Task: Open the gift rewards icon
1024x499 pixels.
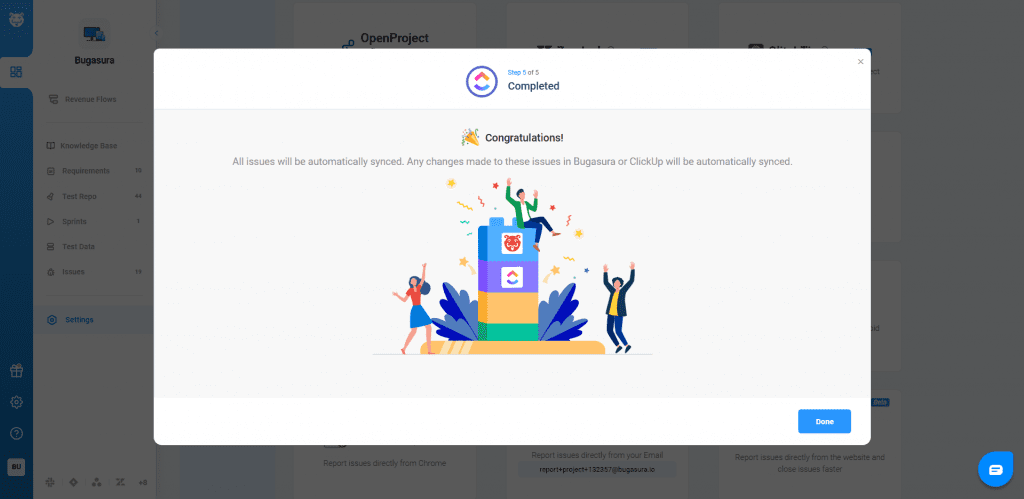Action: pyautogui.click(x=16, y=371)
